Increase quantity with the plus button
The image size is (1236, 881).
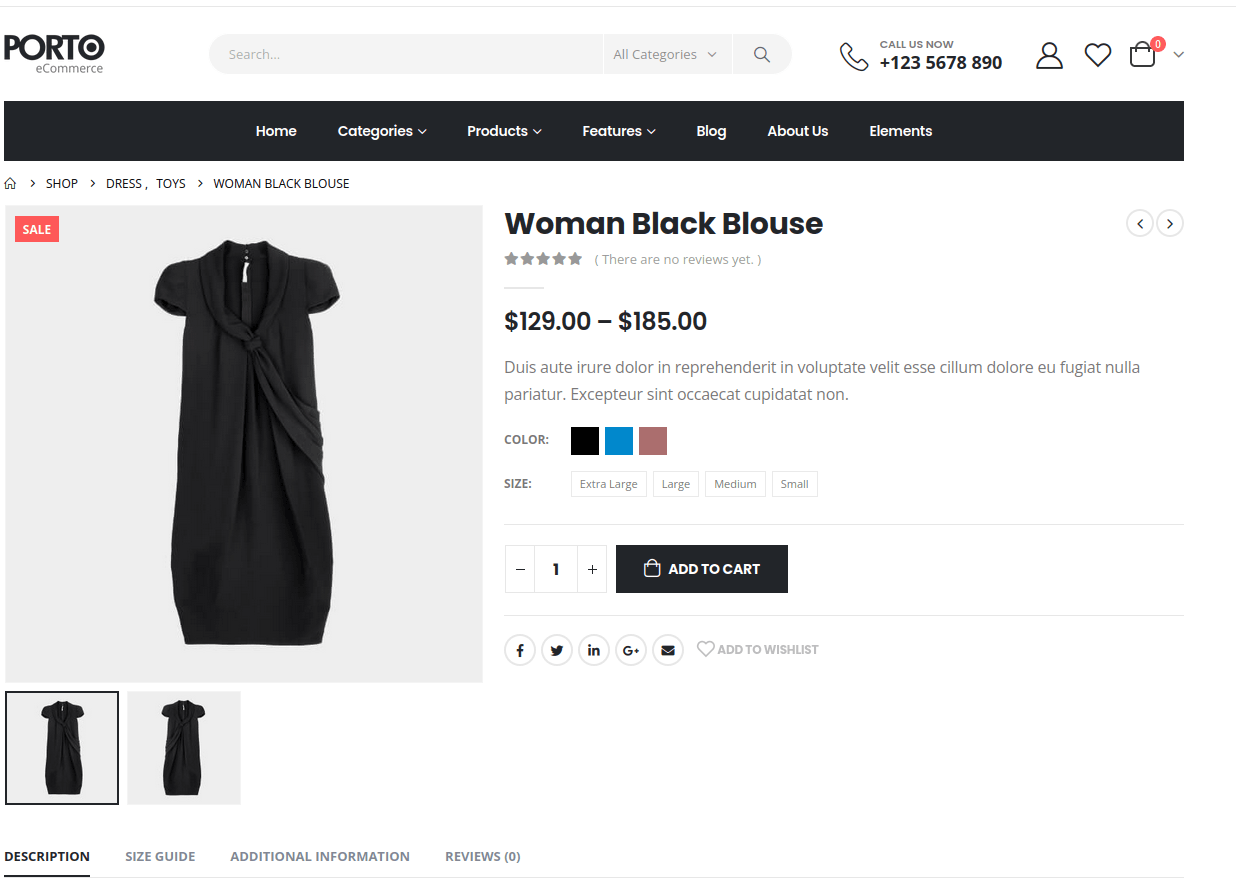tap(592, 569)
